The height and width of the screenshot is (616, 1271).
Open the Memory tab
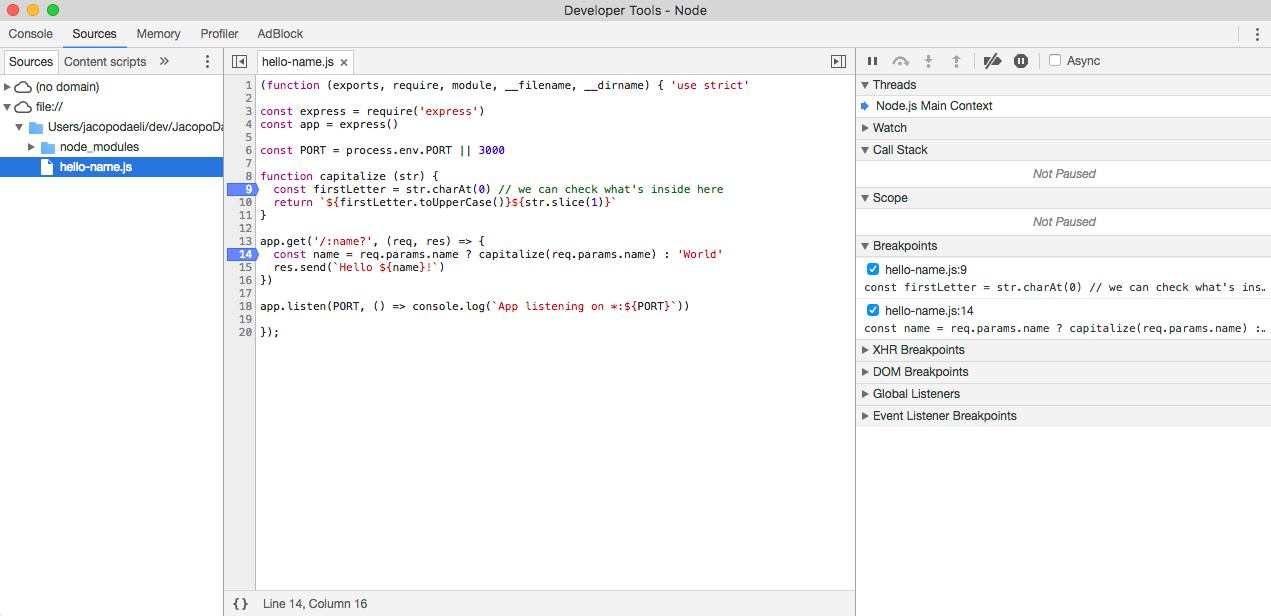pyautogui.click(x=158, y=34)
